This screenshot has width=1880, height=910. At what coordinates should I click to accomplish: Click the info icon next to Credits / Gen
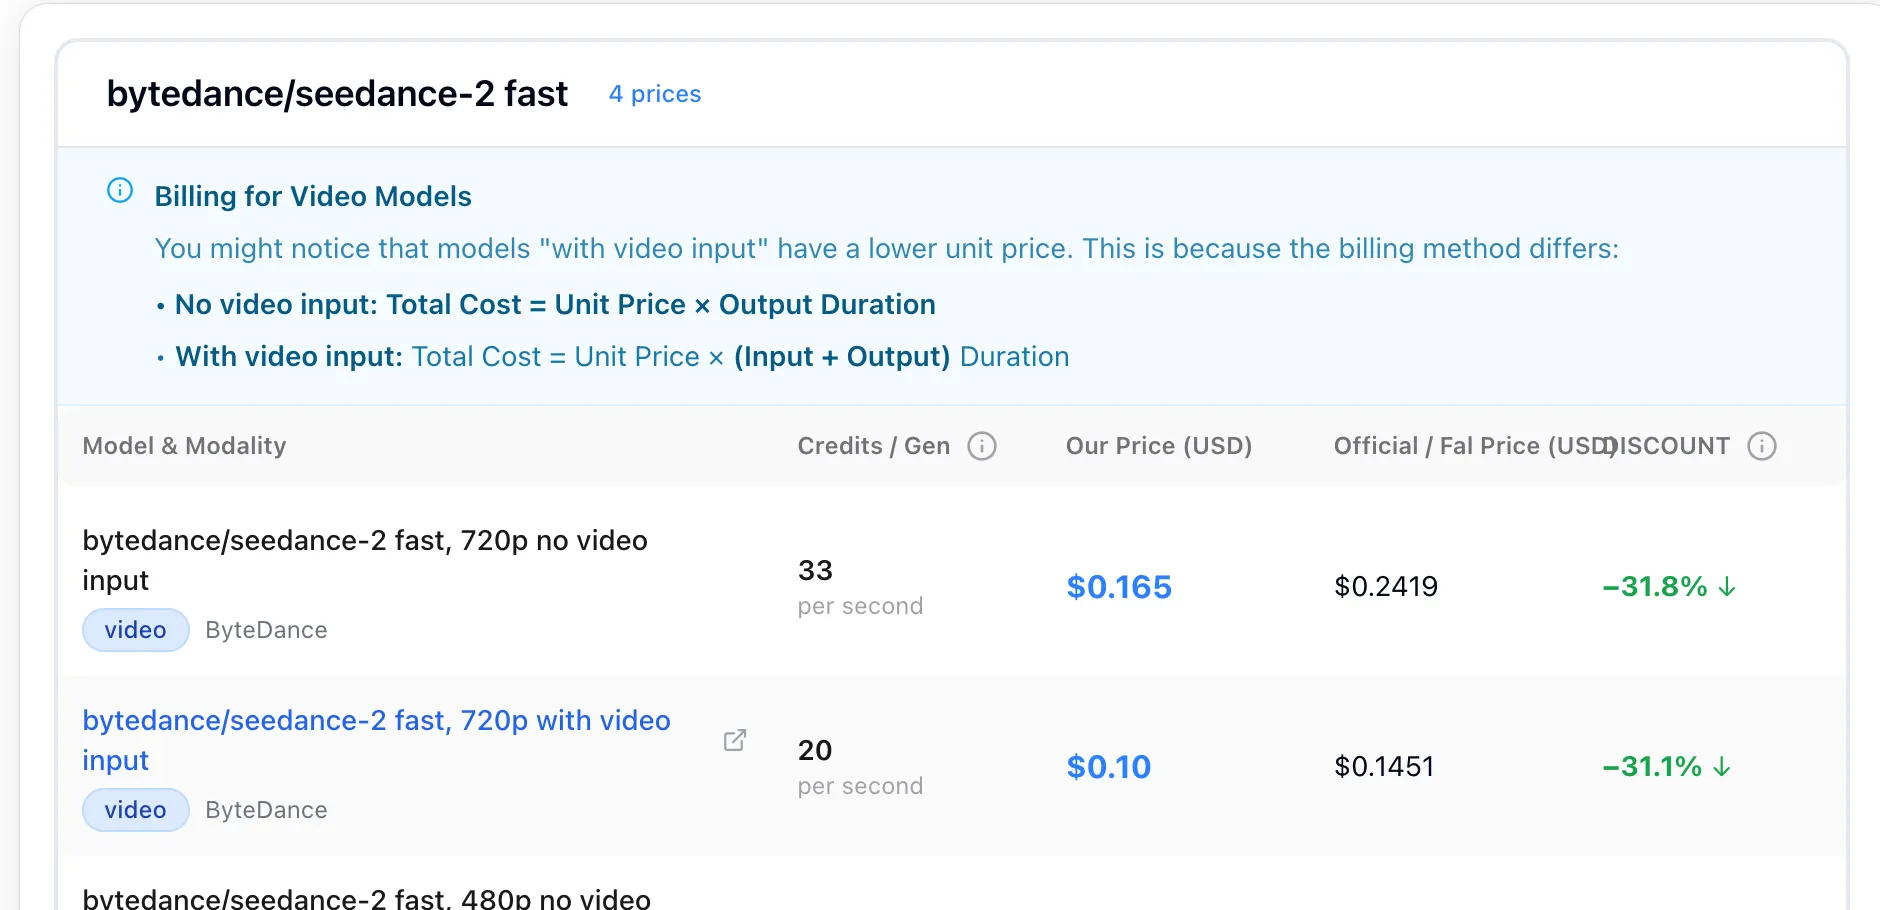982,446
